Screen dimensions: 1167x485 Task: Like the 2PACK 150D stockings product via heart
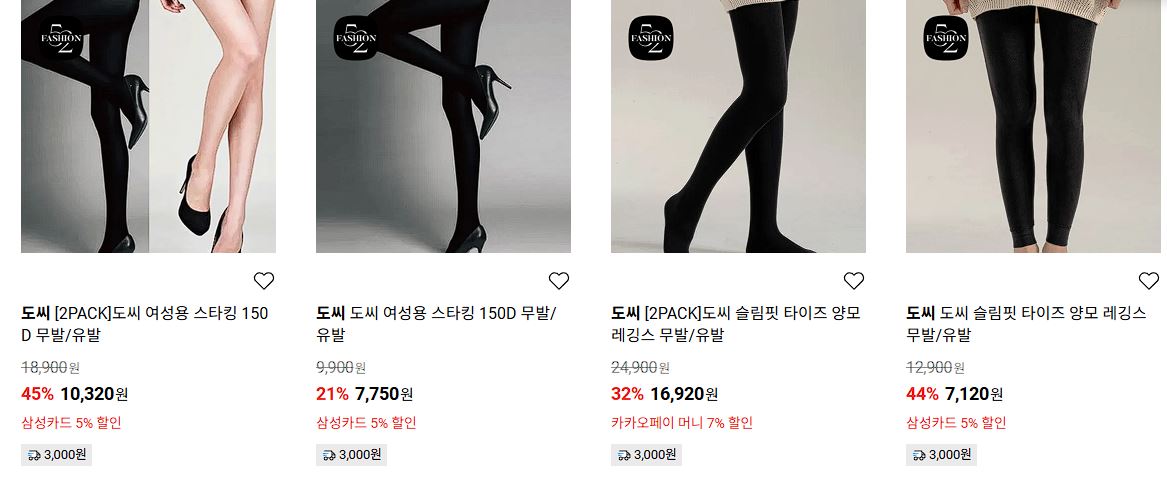click(x=263, y=280)
